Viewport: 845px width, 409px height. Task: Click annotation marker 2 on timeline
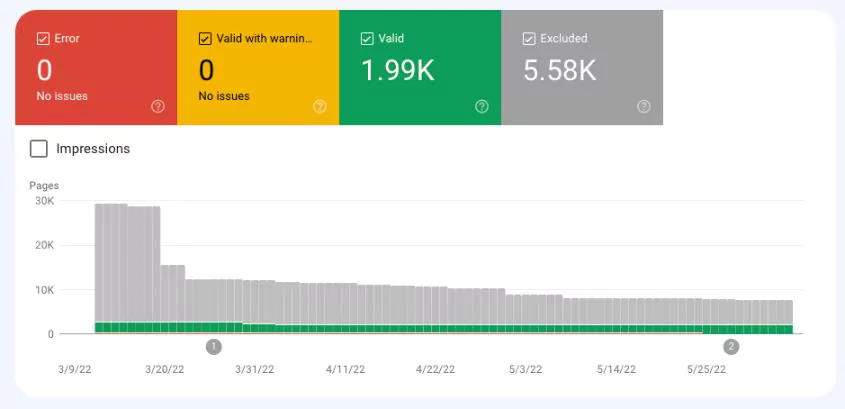[x=731, y=347]
